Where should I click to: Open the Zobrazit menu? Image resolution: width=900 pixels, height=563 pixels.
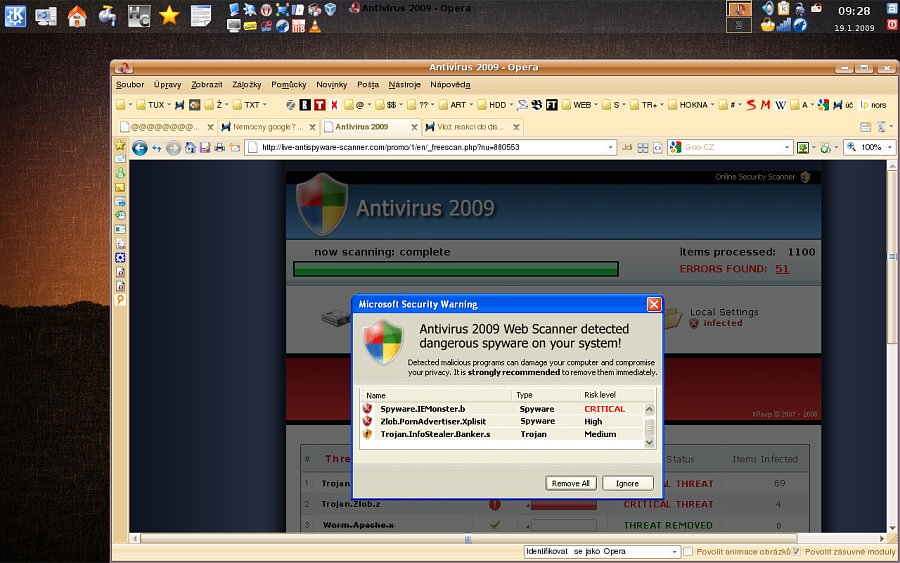tap(207, 84)
